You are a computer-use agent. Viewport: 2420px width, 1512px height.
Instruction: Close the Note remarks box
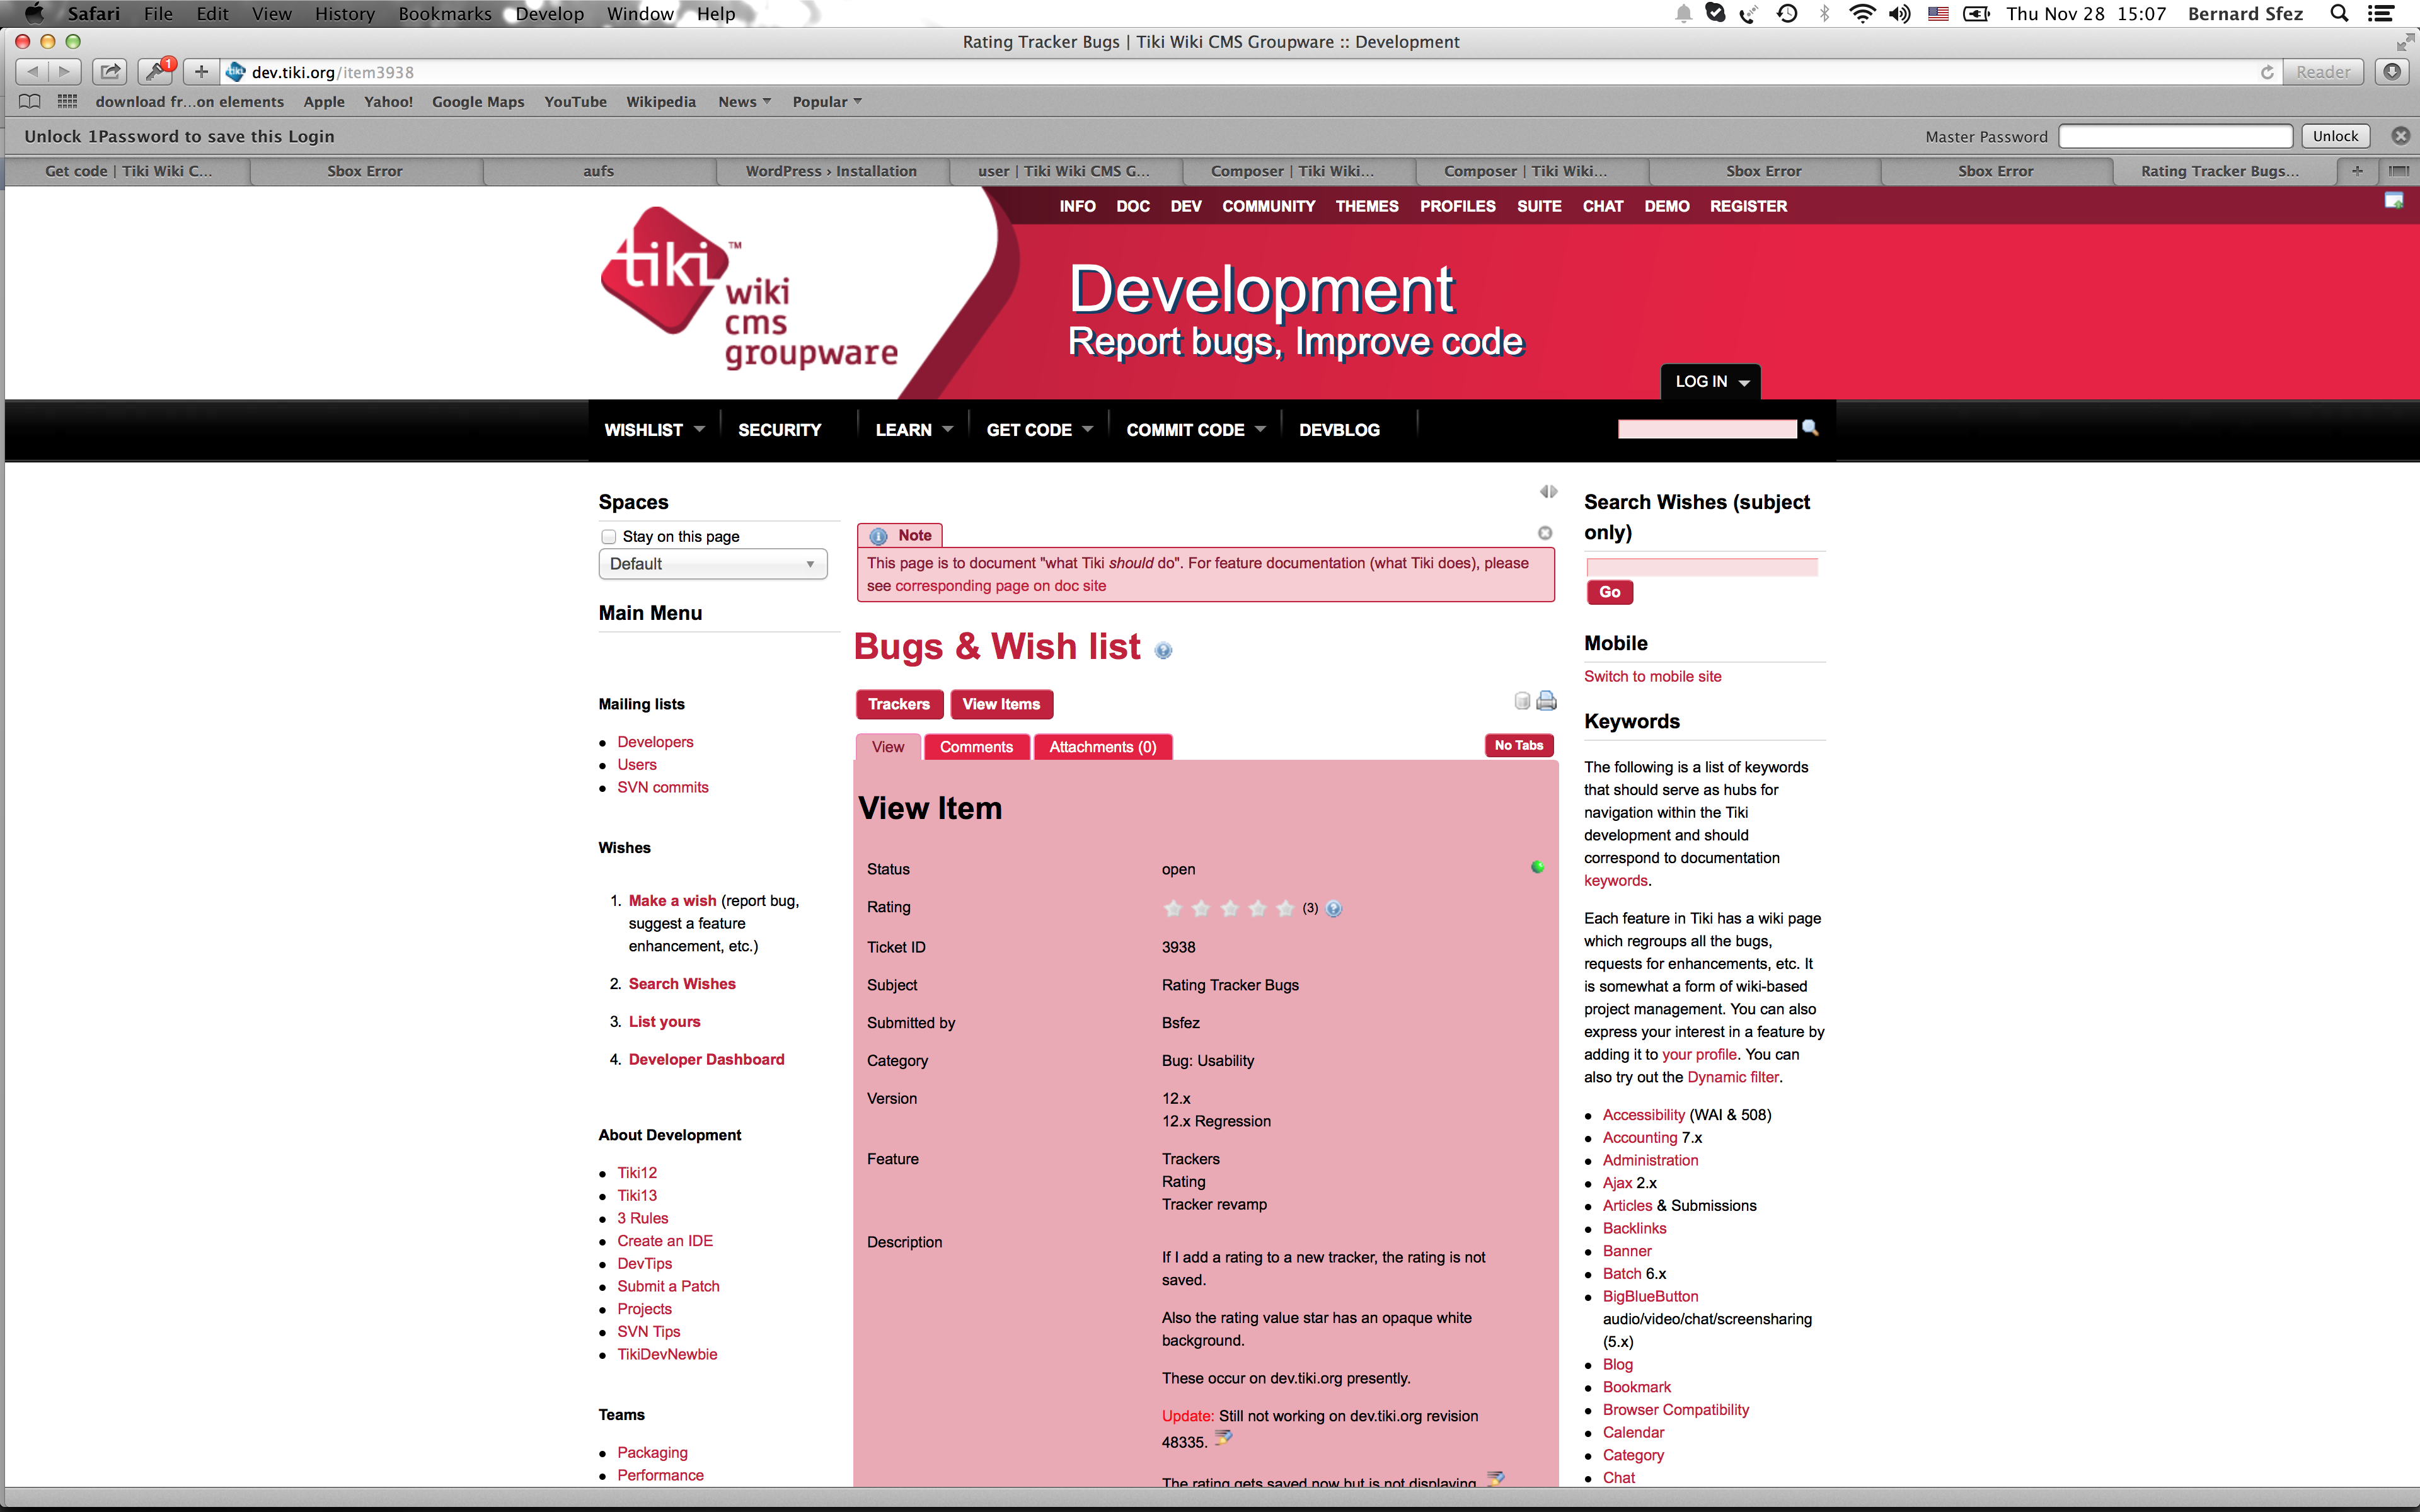click(1545, 533)
